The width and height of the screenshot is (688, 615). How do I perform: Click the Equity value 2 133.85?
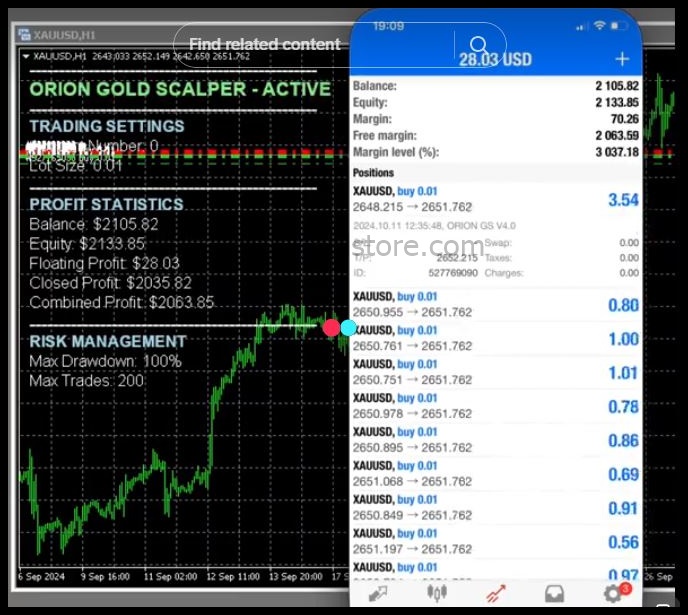[616, 103]
